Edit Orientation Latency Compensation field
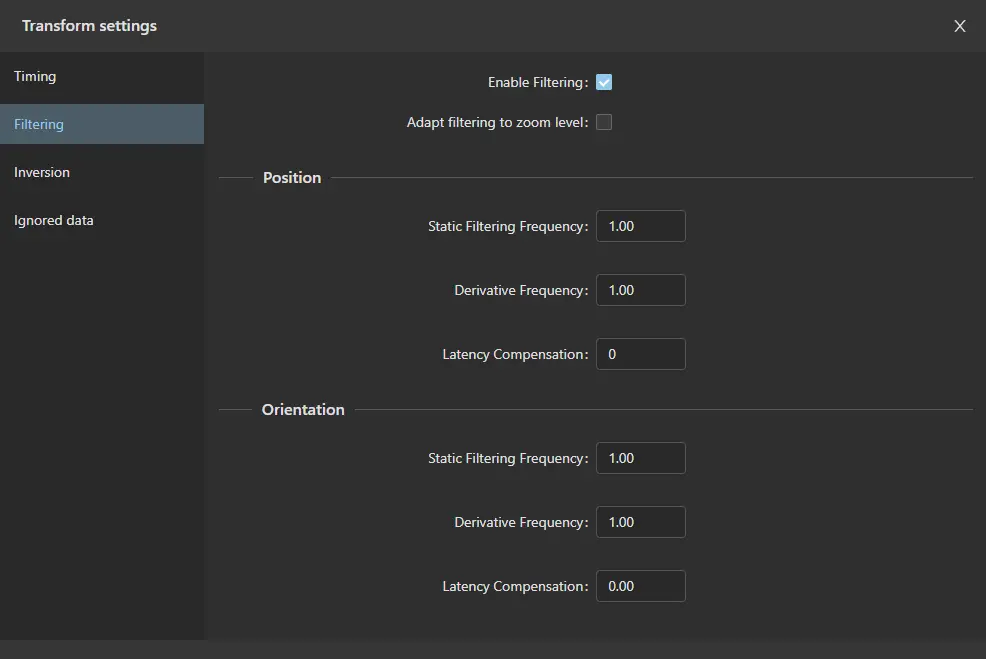 [640, 586]
